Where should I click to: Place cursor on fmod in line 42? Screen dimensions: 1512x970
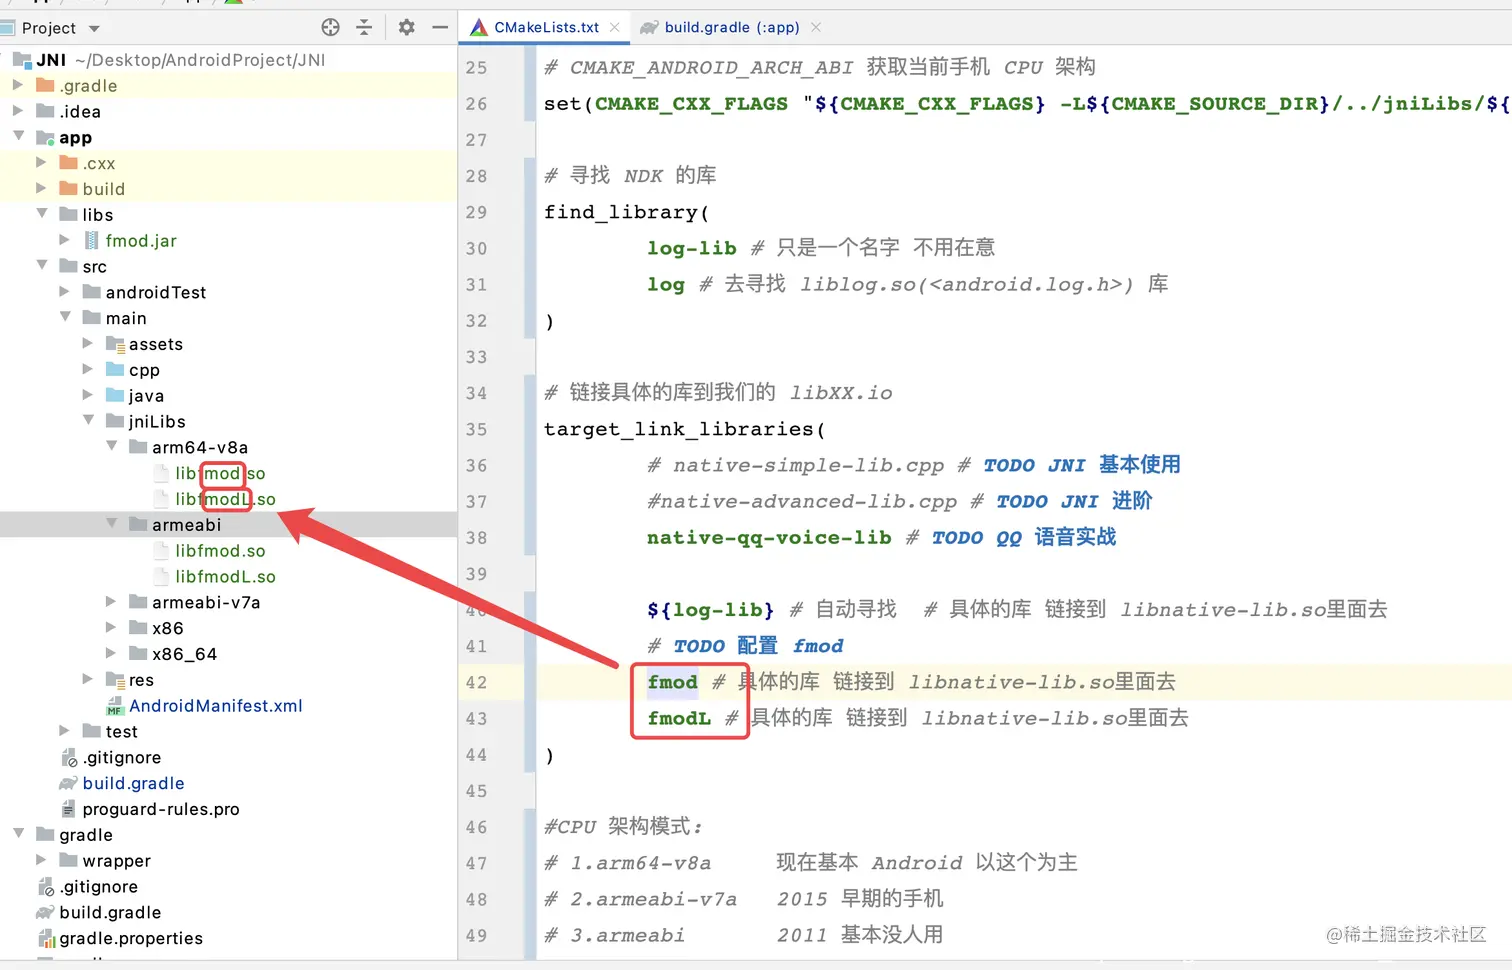point(672,682)
